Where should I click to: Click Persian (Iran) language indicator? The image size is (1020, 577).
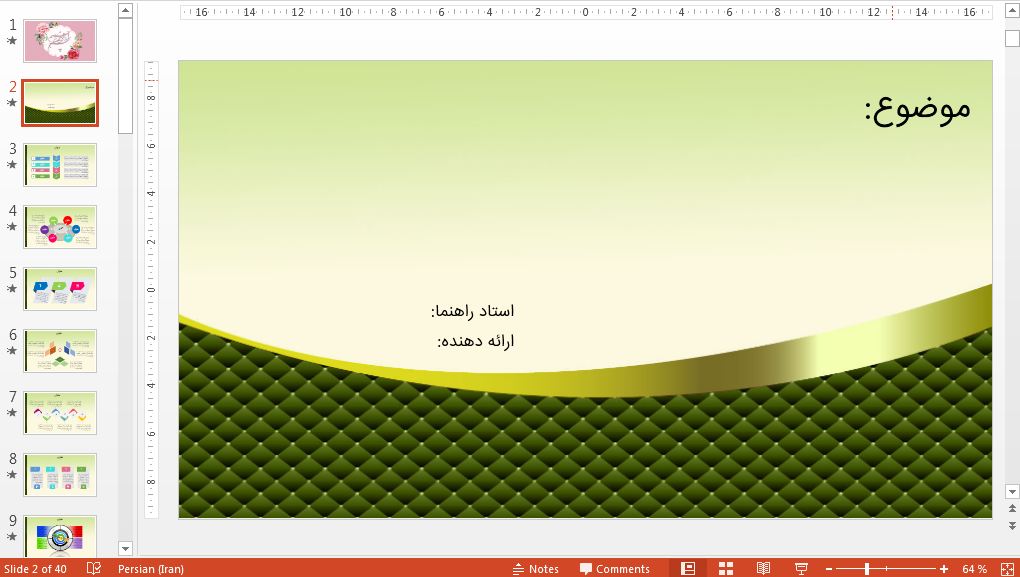click(x=150, y=568)
